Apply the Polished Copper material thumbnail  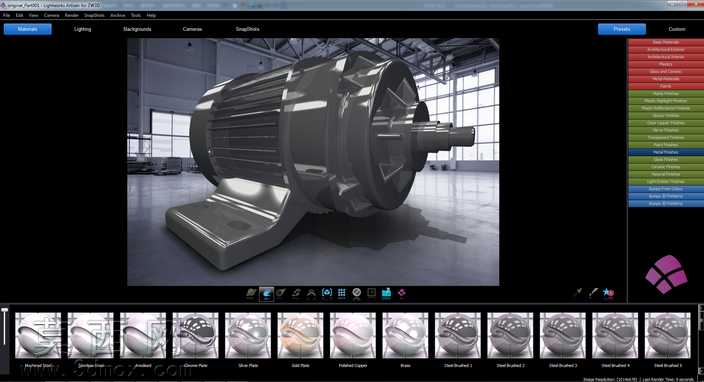[x=353, y=335]
